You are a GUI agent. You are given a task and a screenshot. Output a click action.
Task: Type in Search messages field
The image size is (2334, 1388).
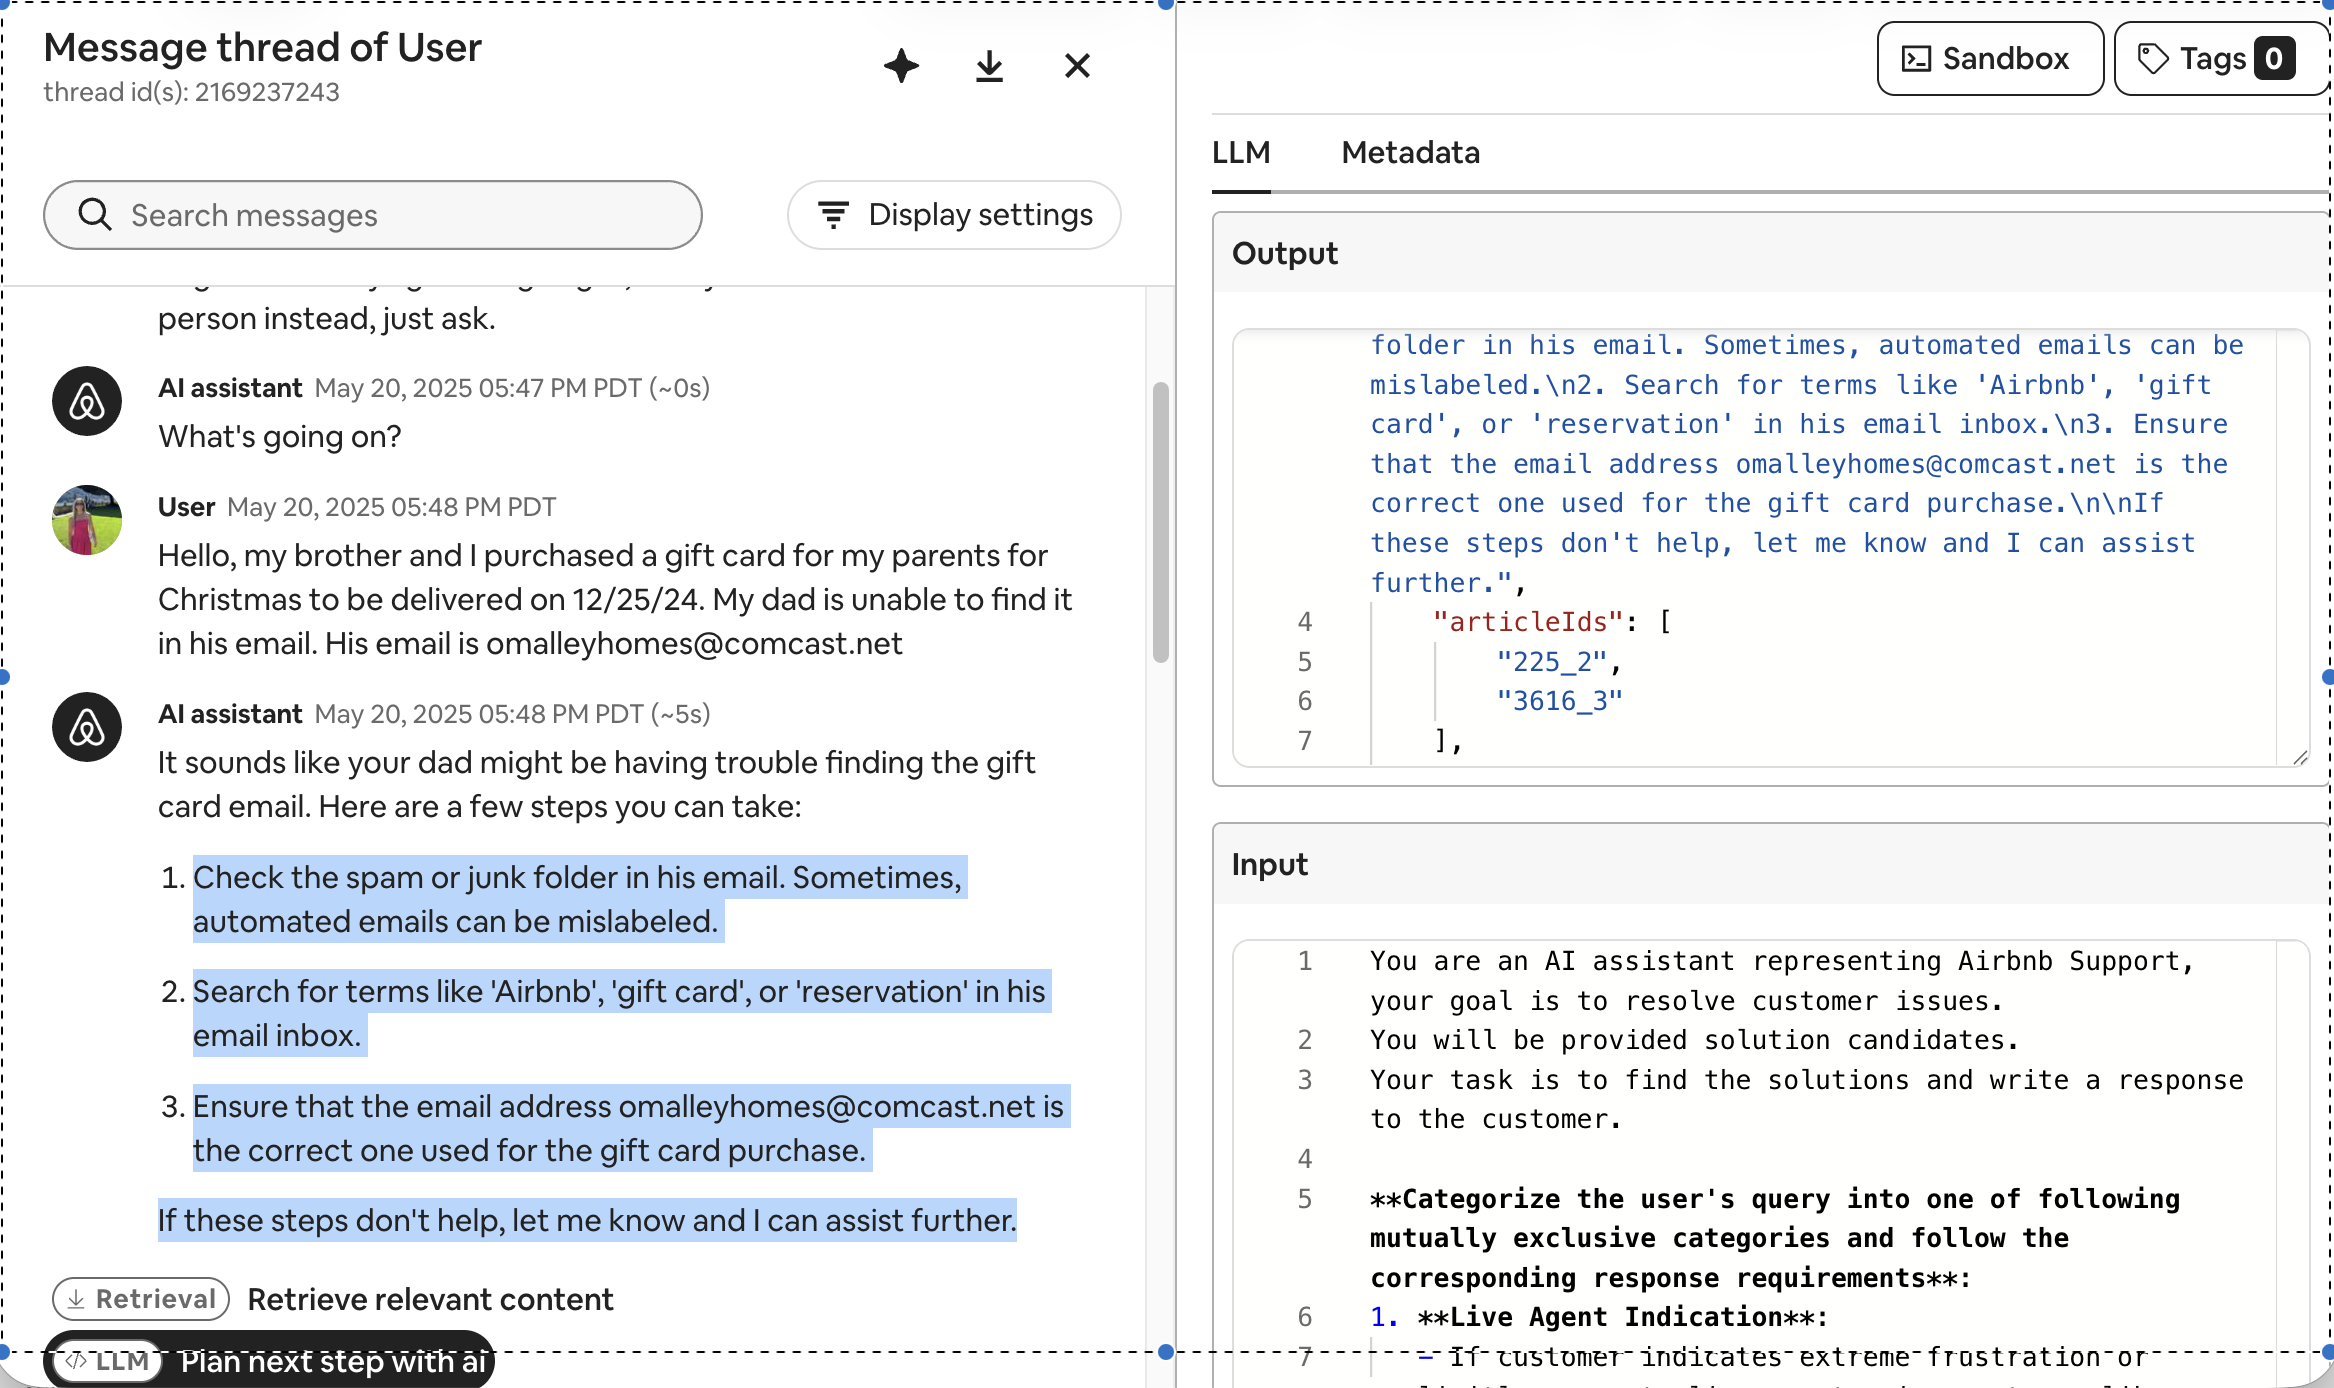click(x=400, y=215)
